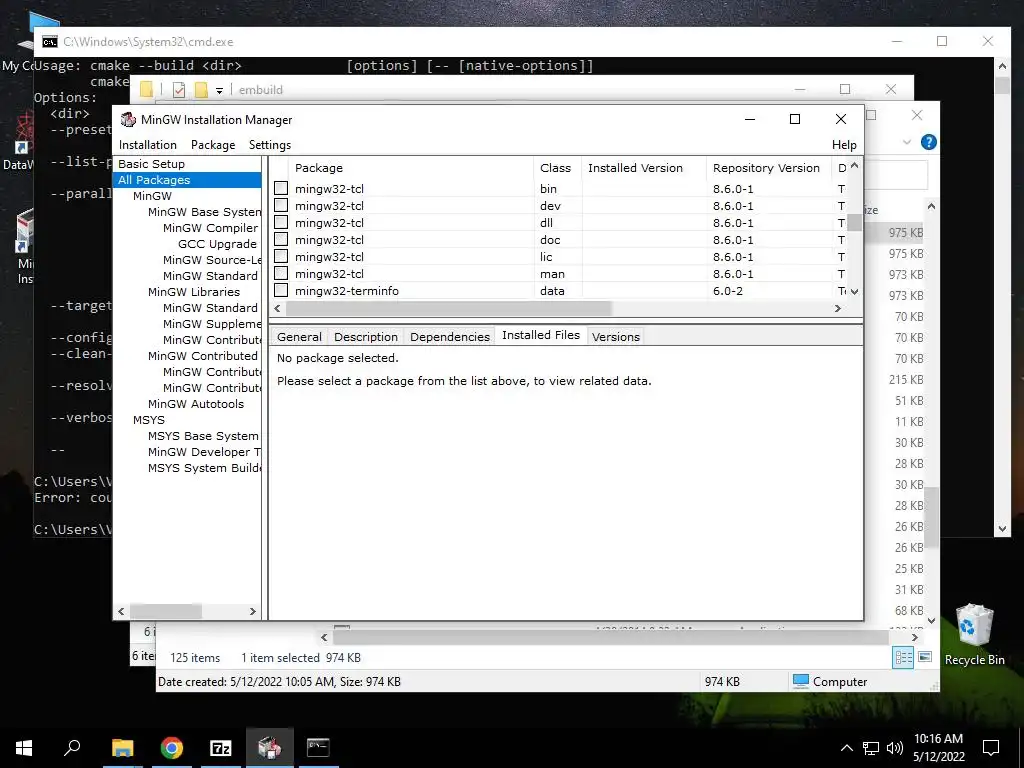Switch to the Dependencies tab
The height and width of the screenshot is (768, 1024).
click(x=450, y=337)
